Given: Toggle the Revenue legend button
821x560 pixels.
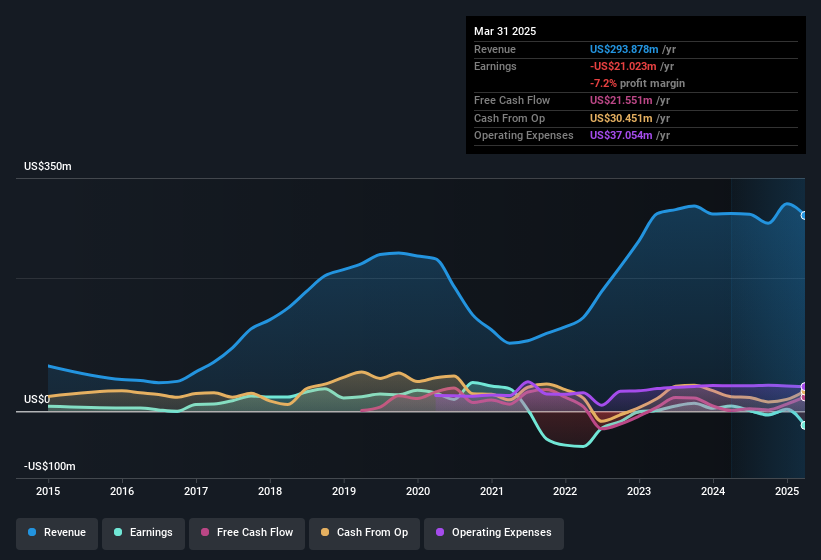Looking at the screenshot, I should point(57,533).
